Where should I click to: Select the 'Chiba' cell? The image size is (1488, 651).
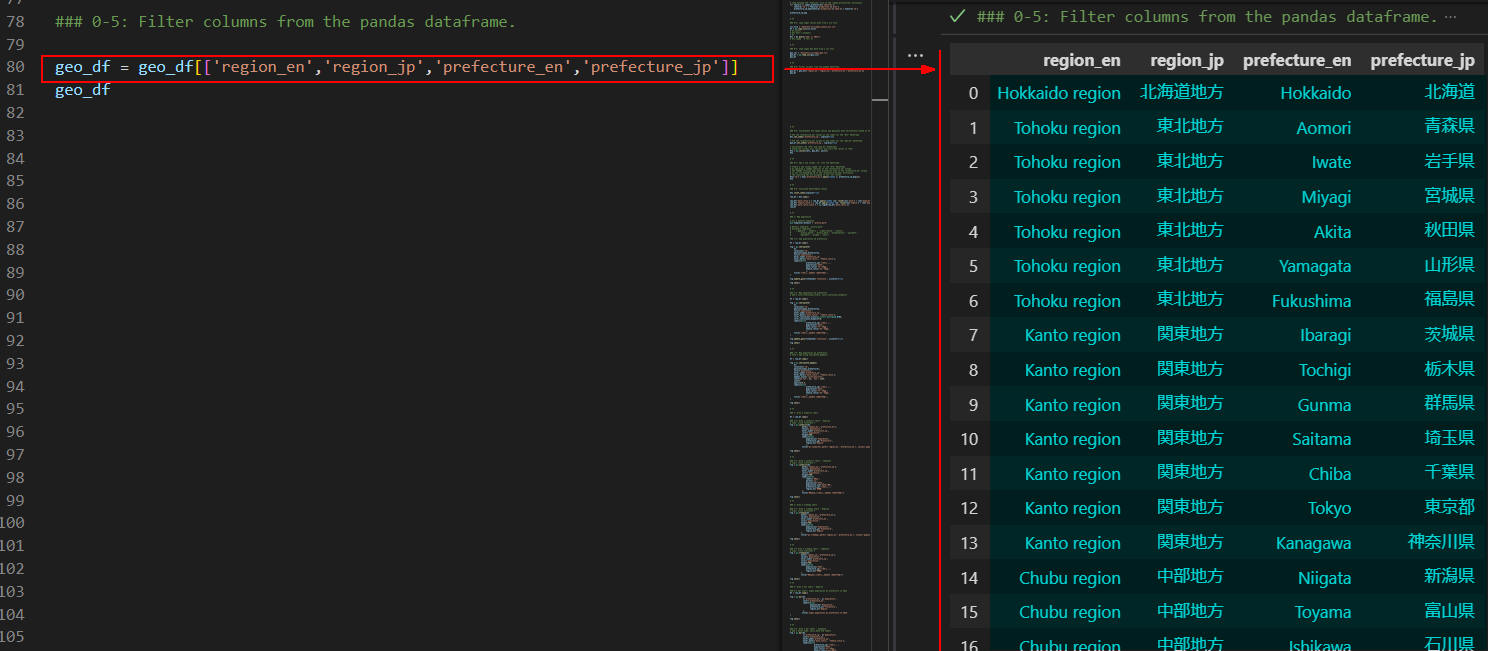(x=1330, y=474)
